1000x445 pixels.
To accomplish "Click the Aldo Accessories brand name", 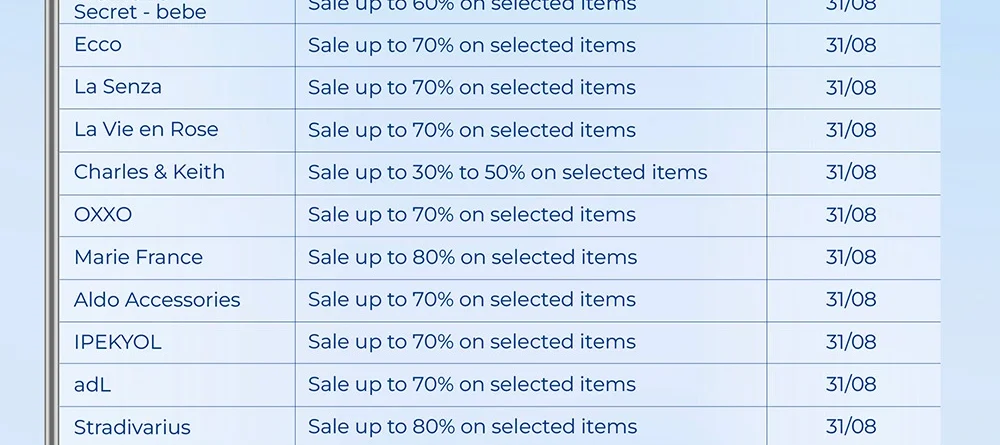I will (x=157, y=300).
